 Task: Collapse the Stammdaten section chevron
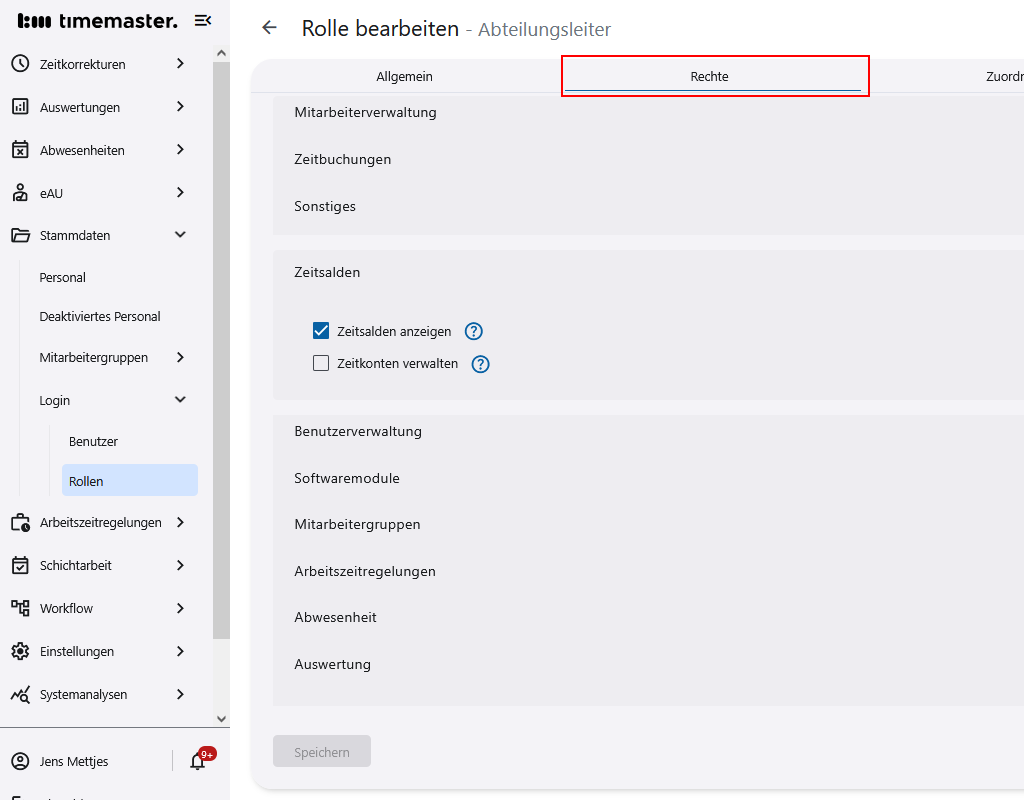click(x=180, y=235)
